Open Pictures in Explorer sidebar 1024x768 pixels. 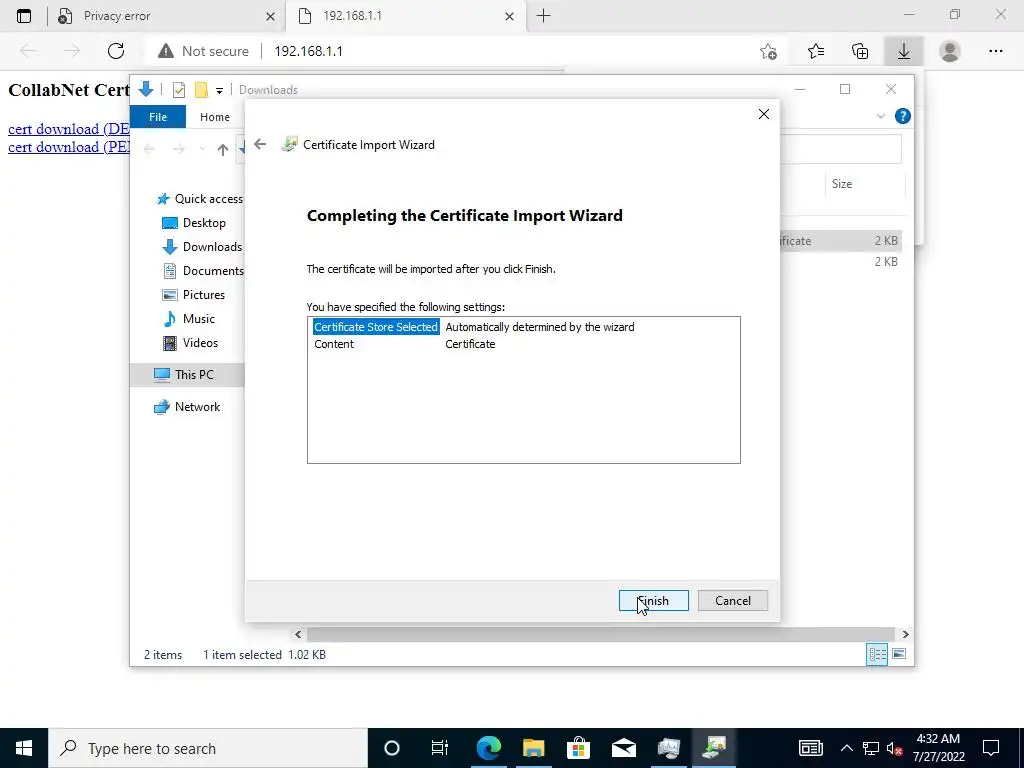click(x=193, y=295)
